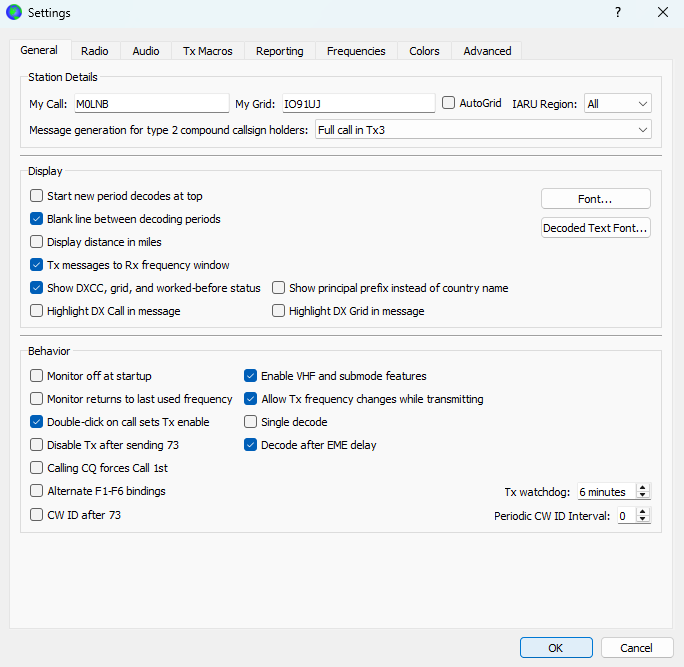This screenshot has height=667, width=684.
Task: Click the Font... button
Action: point(595,199)
